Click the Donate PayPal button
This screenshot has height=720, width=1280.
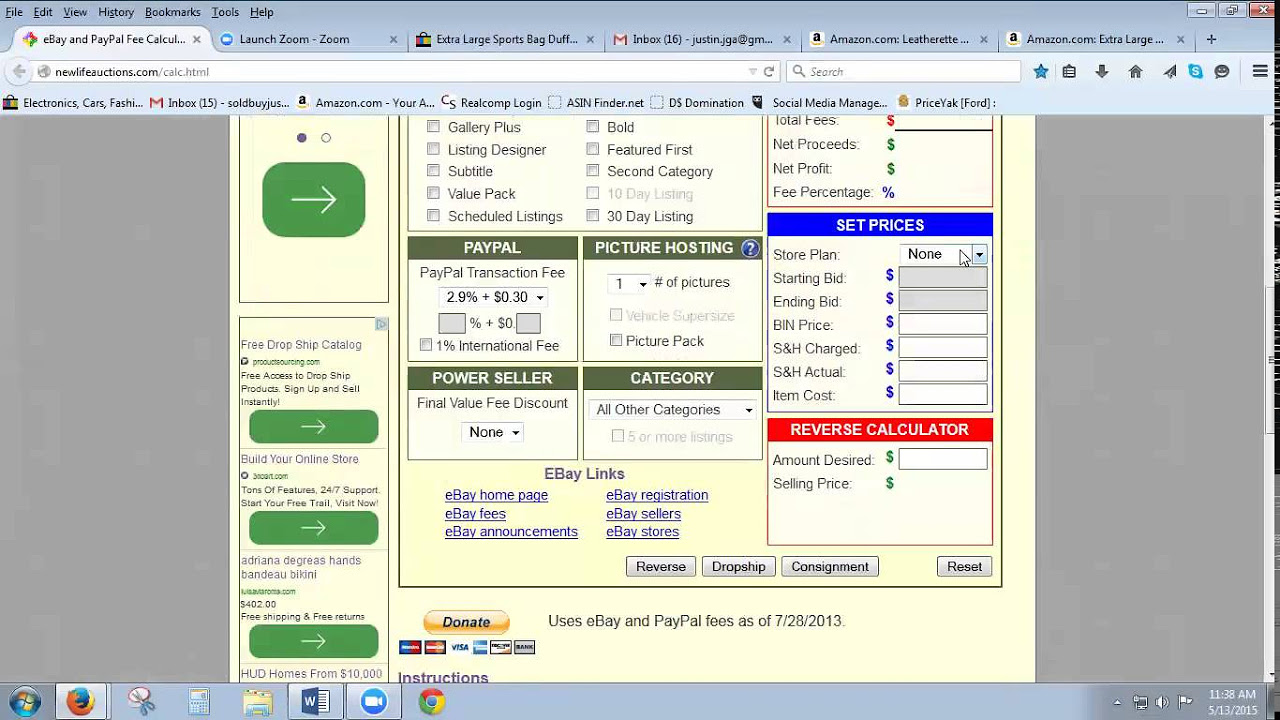coord(466,622)
